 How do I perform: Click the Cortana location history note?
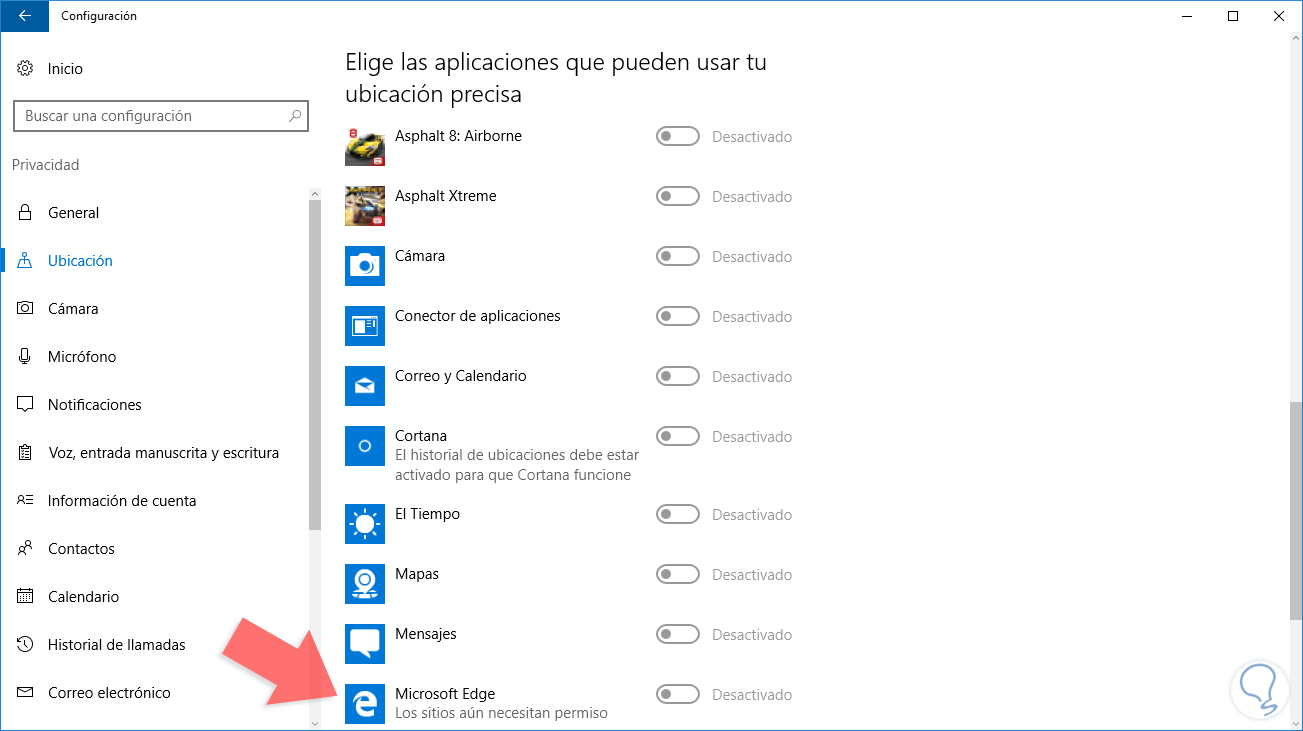tap(517, 465)
